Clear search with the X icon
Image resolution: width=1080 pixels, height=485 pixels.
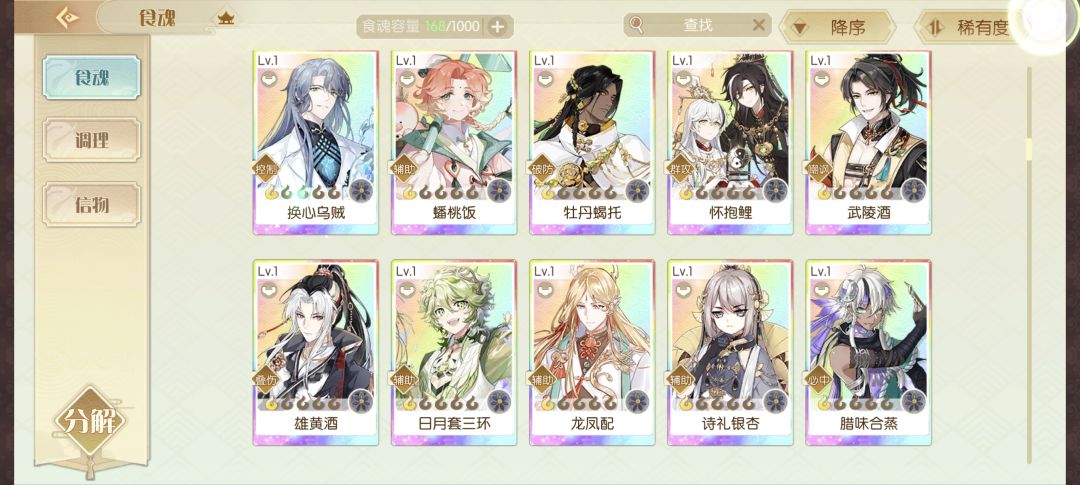758,25
